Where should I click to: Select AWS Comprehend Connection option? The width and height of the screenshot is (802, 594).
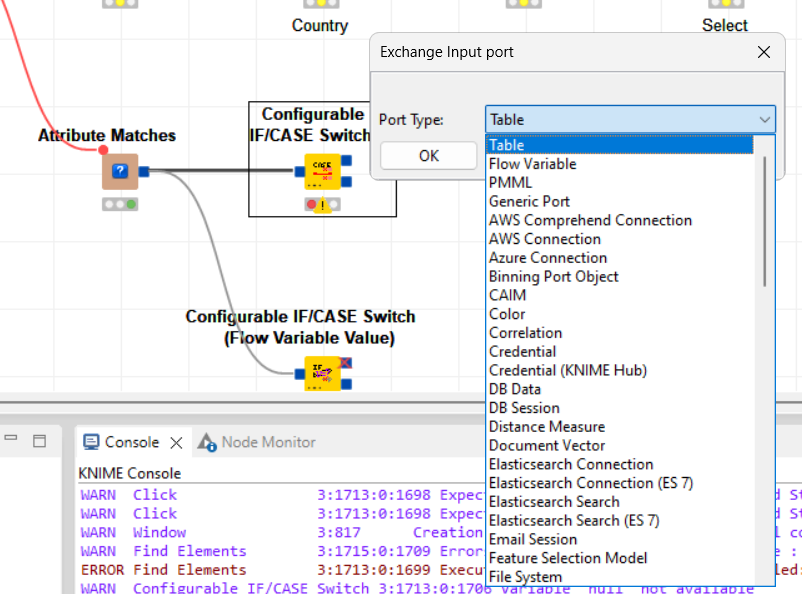pos(620,220)
